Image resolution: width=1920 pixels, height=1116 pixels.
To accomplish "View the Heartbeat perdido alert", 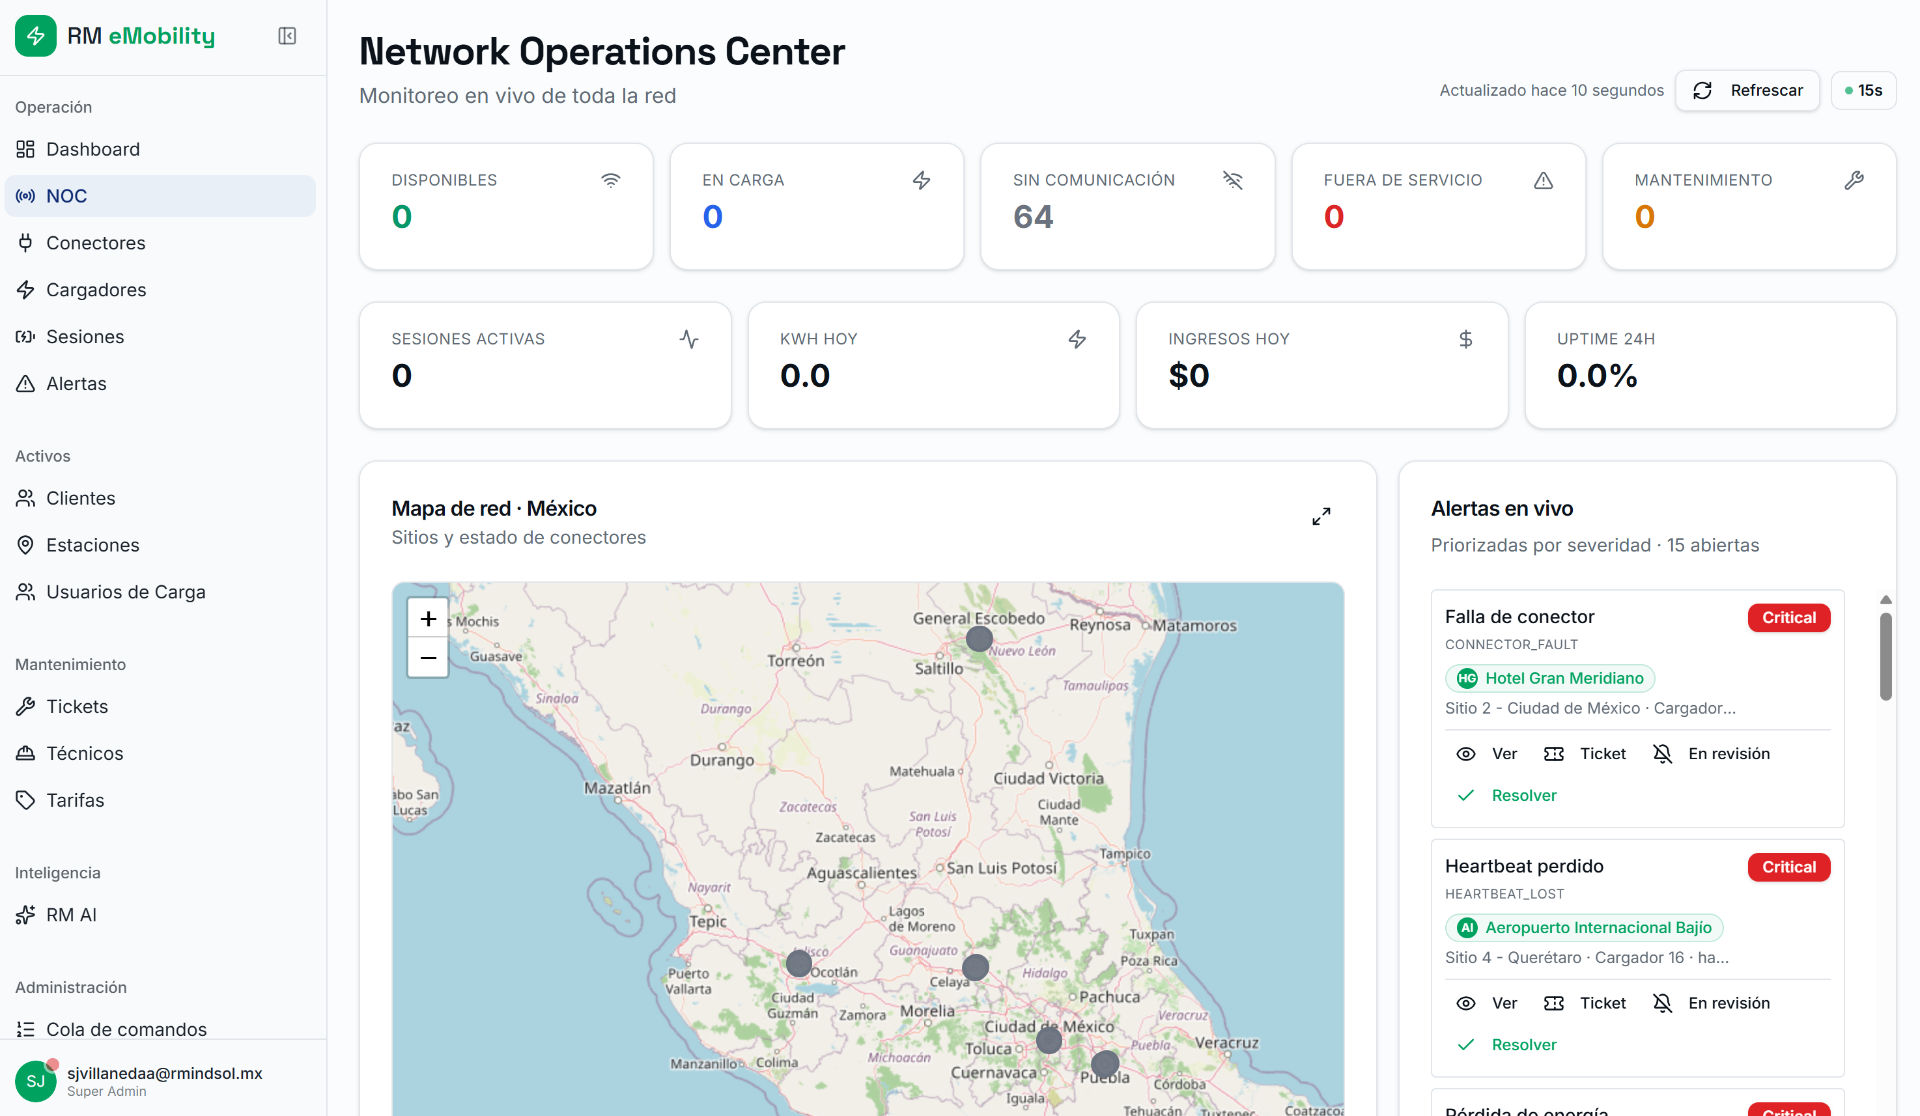I will point(1487,1003).
